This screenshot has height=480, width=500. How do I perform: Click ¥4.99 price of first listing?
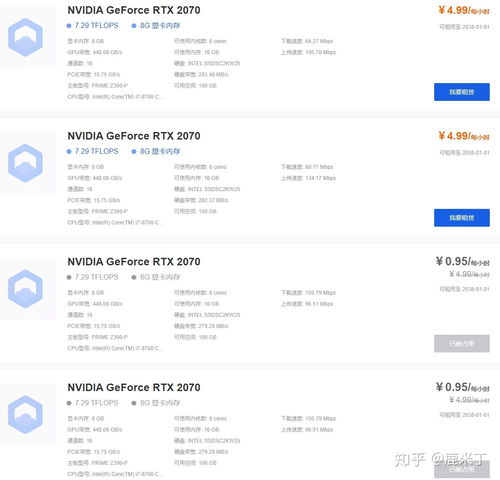click(x=464, y=10)
